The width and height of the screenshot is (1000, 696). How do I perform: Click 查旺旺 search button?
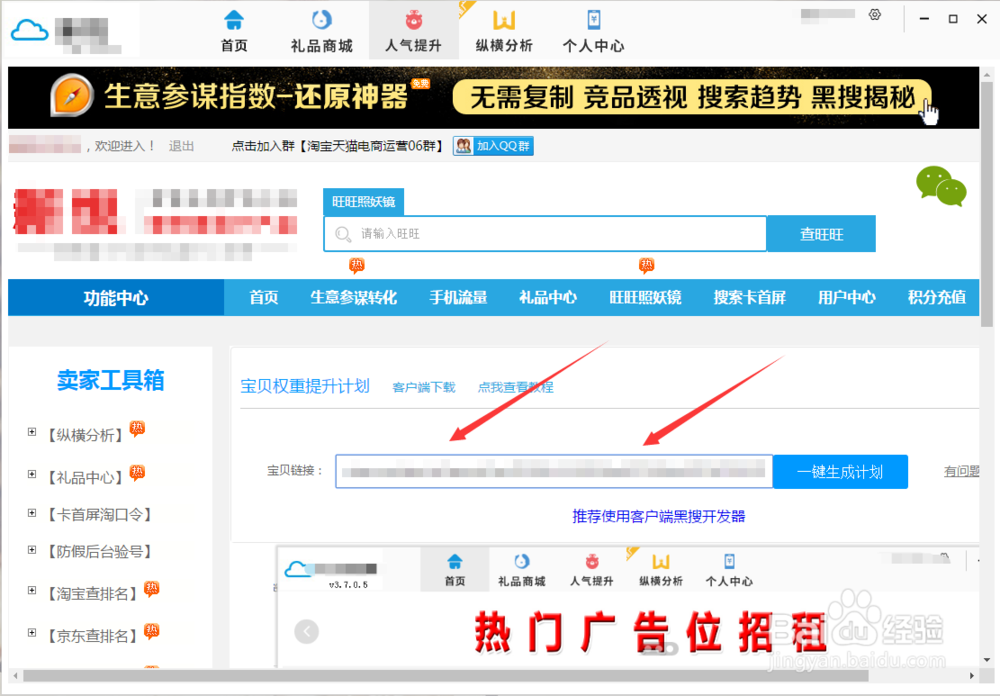pos(821,234)
